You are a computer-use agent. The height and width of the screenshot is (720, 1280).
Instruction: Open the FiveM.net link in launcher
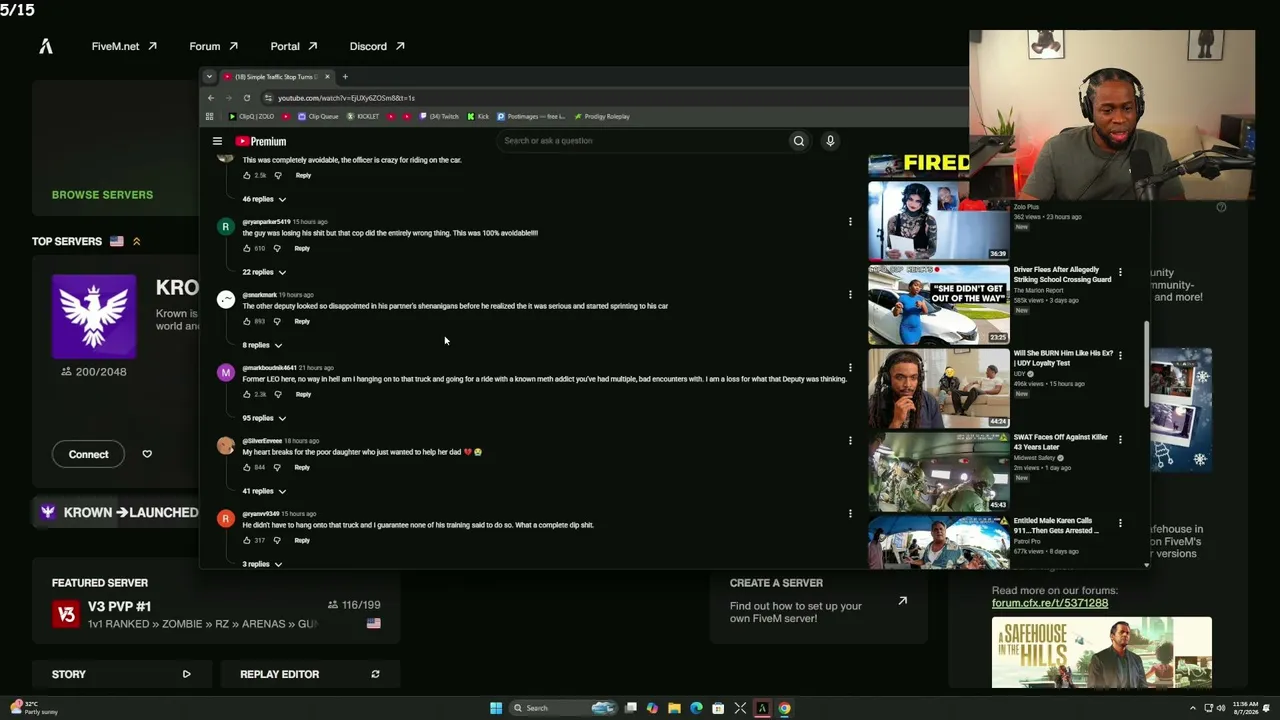pyautogui.click(x=124, y=46)
